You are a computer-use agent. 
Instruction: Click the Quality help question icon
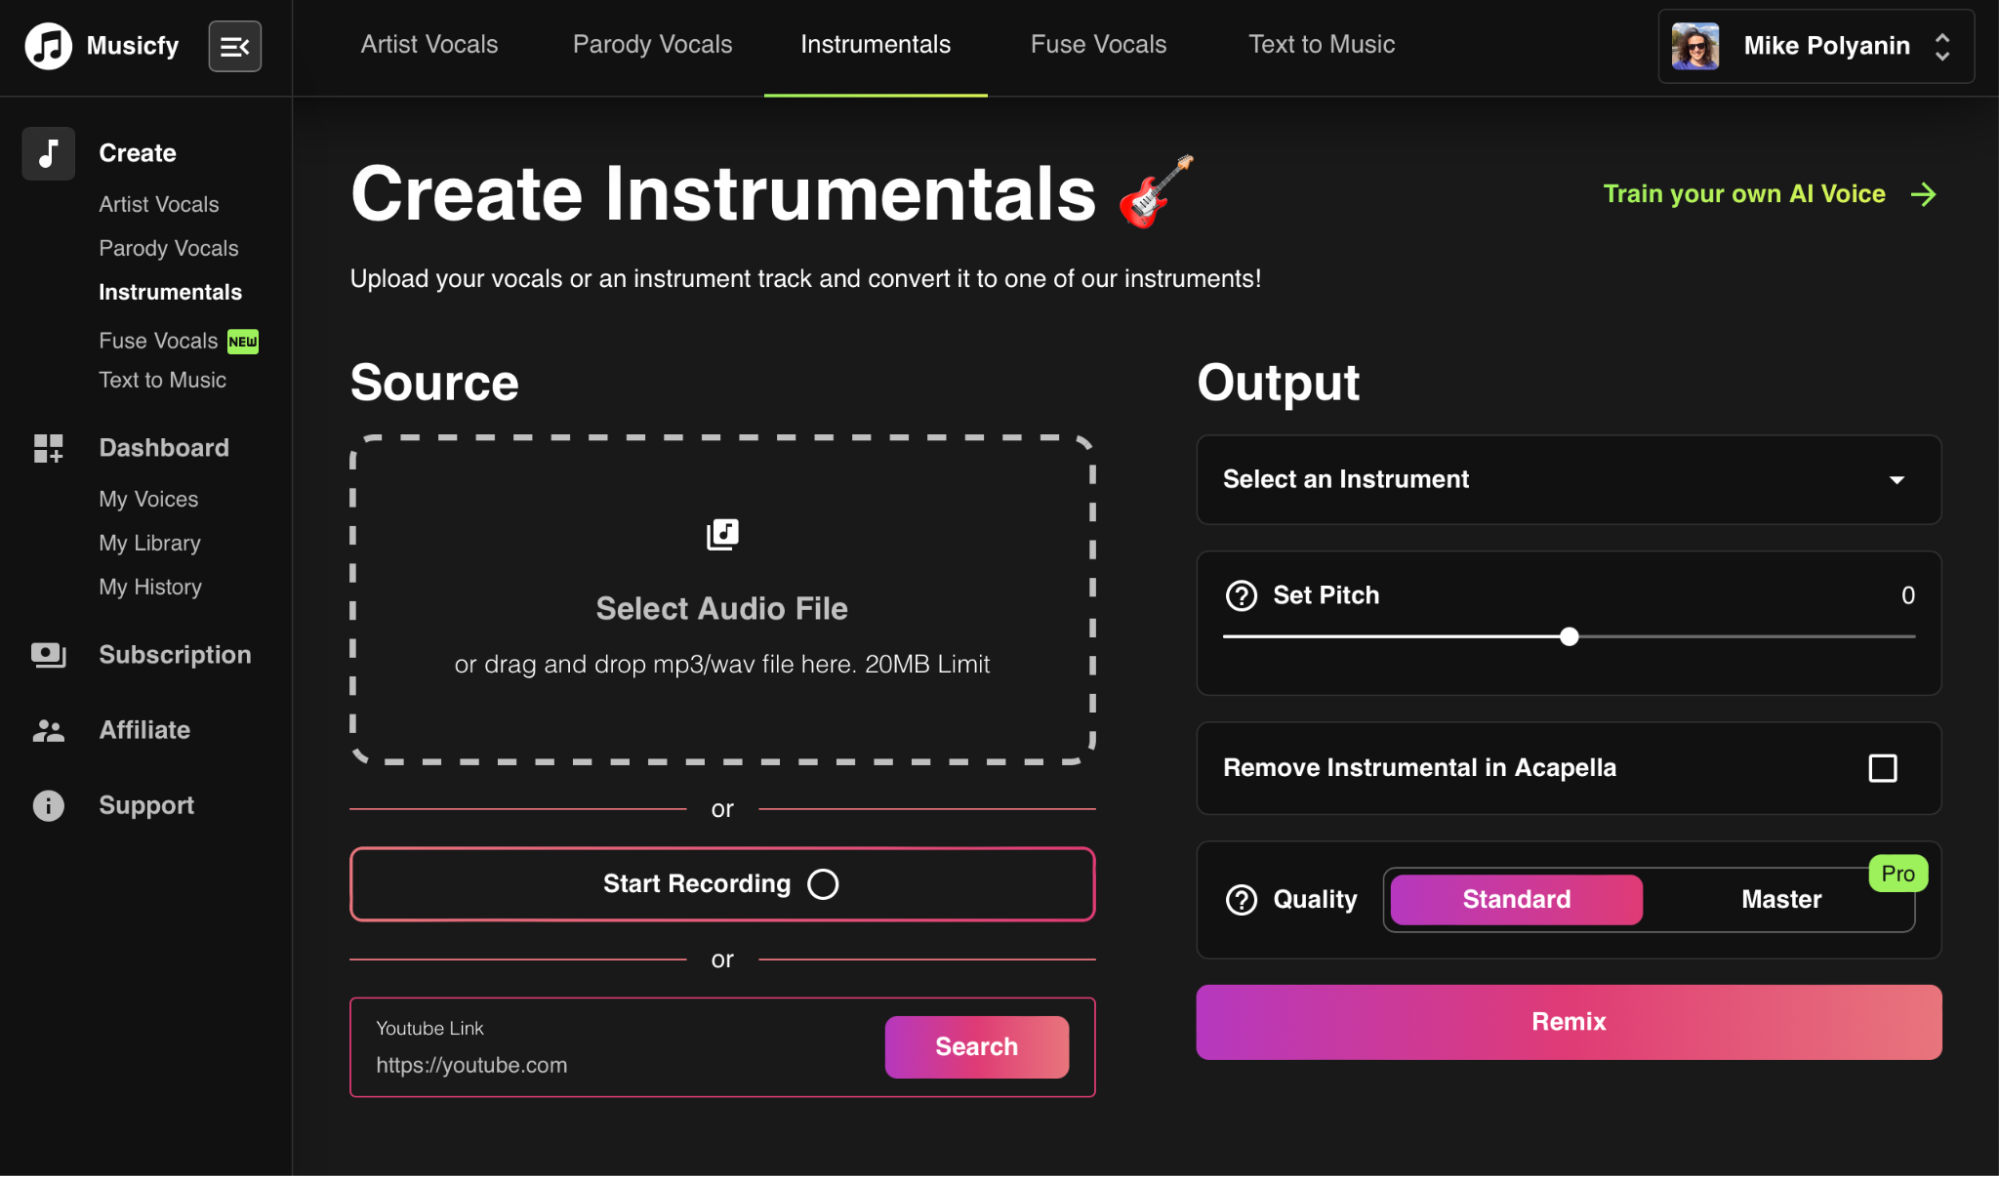[1241, 900]
